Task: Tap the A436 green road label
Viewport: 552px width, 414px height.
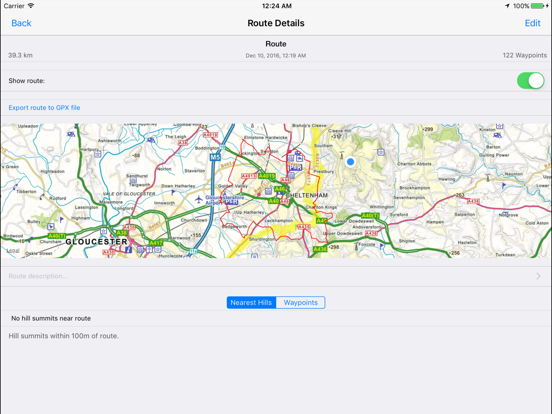Action: click(x=320, y=249)
